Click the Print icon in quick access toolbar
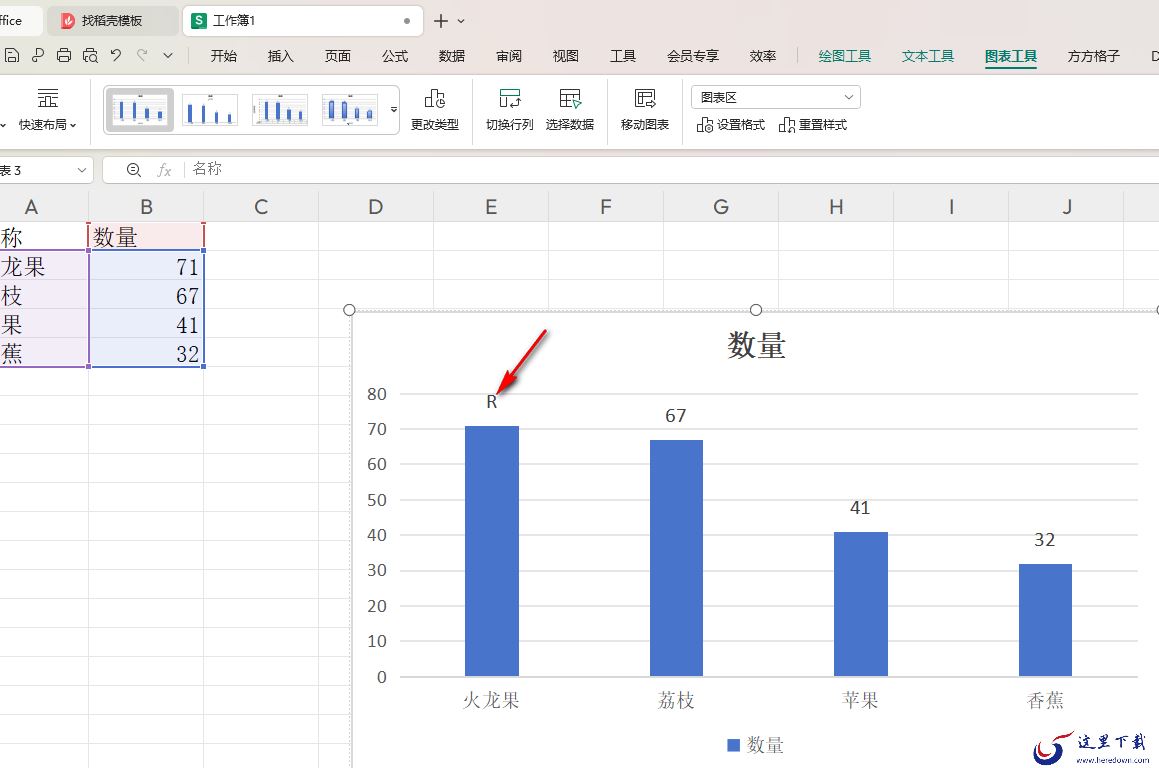 tap(64, 55)
